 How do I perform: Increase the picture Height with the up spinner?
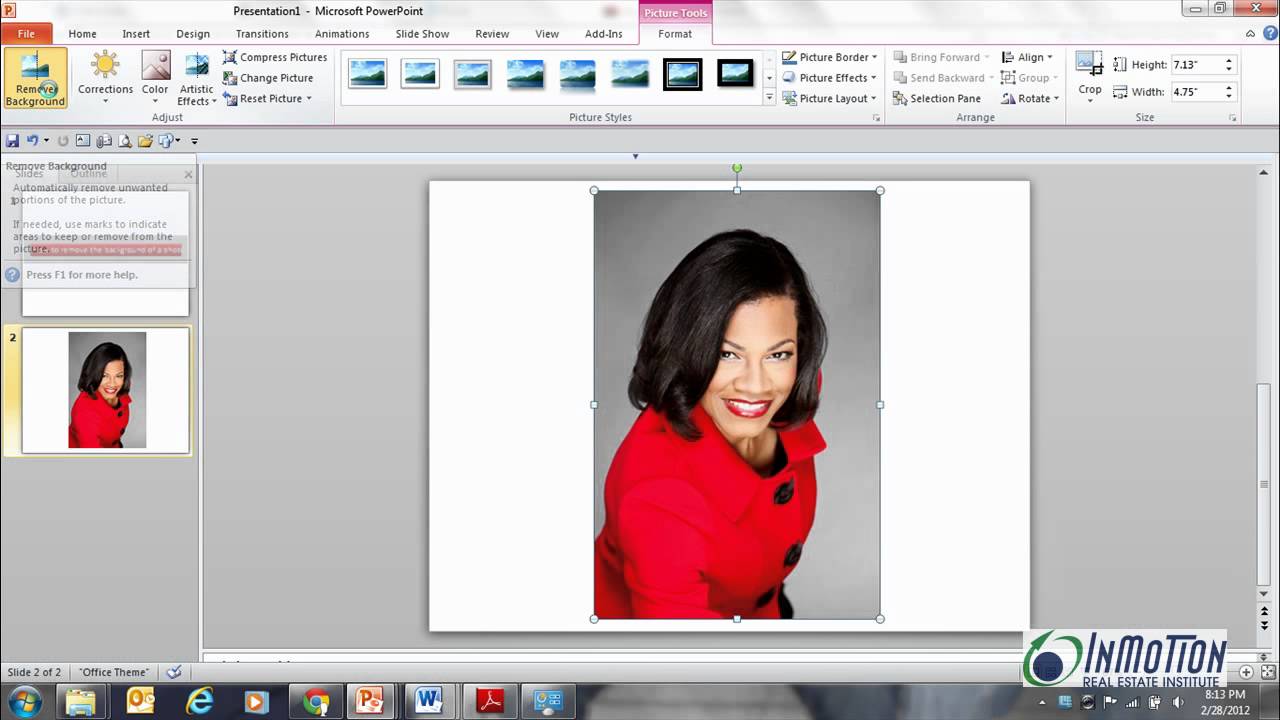(x=1229, y=60)
